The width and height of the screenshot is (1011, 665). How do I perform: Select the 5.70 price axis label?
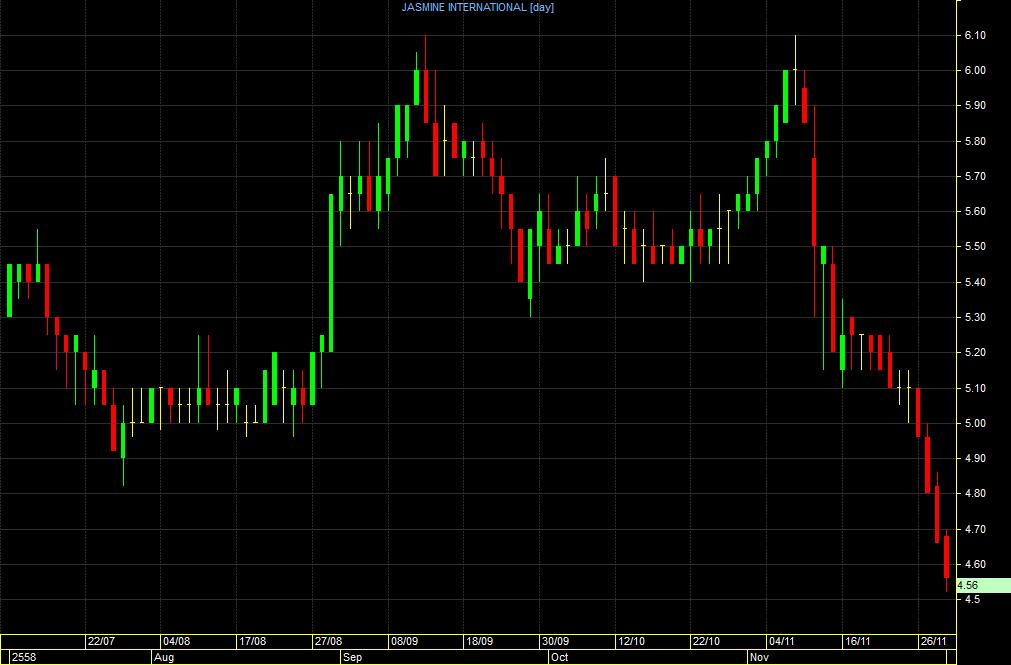tap(975, 176)
